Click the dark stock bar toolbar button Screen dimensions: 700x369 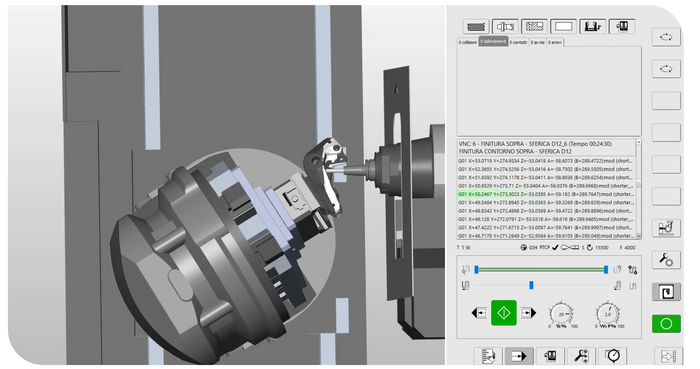pos(476,27)
